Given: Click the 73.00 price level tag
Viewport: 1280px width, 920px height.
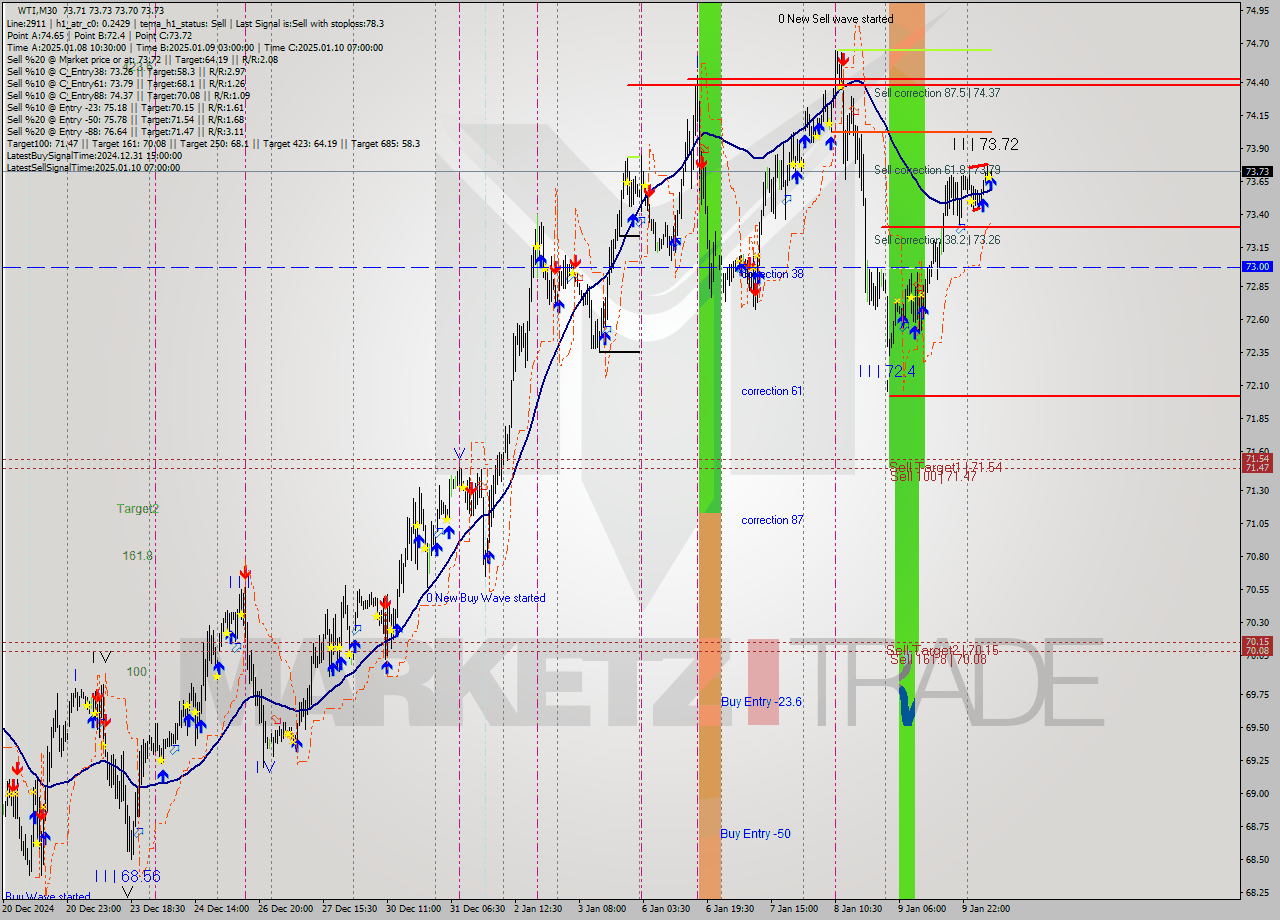Looking at the screenshot, I should point(1256,266).
